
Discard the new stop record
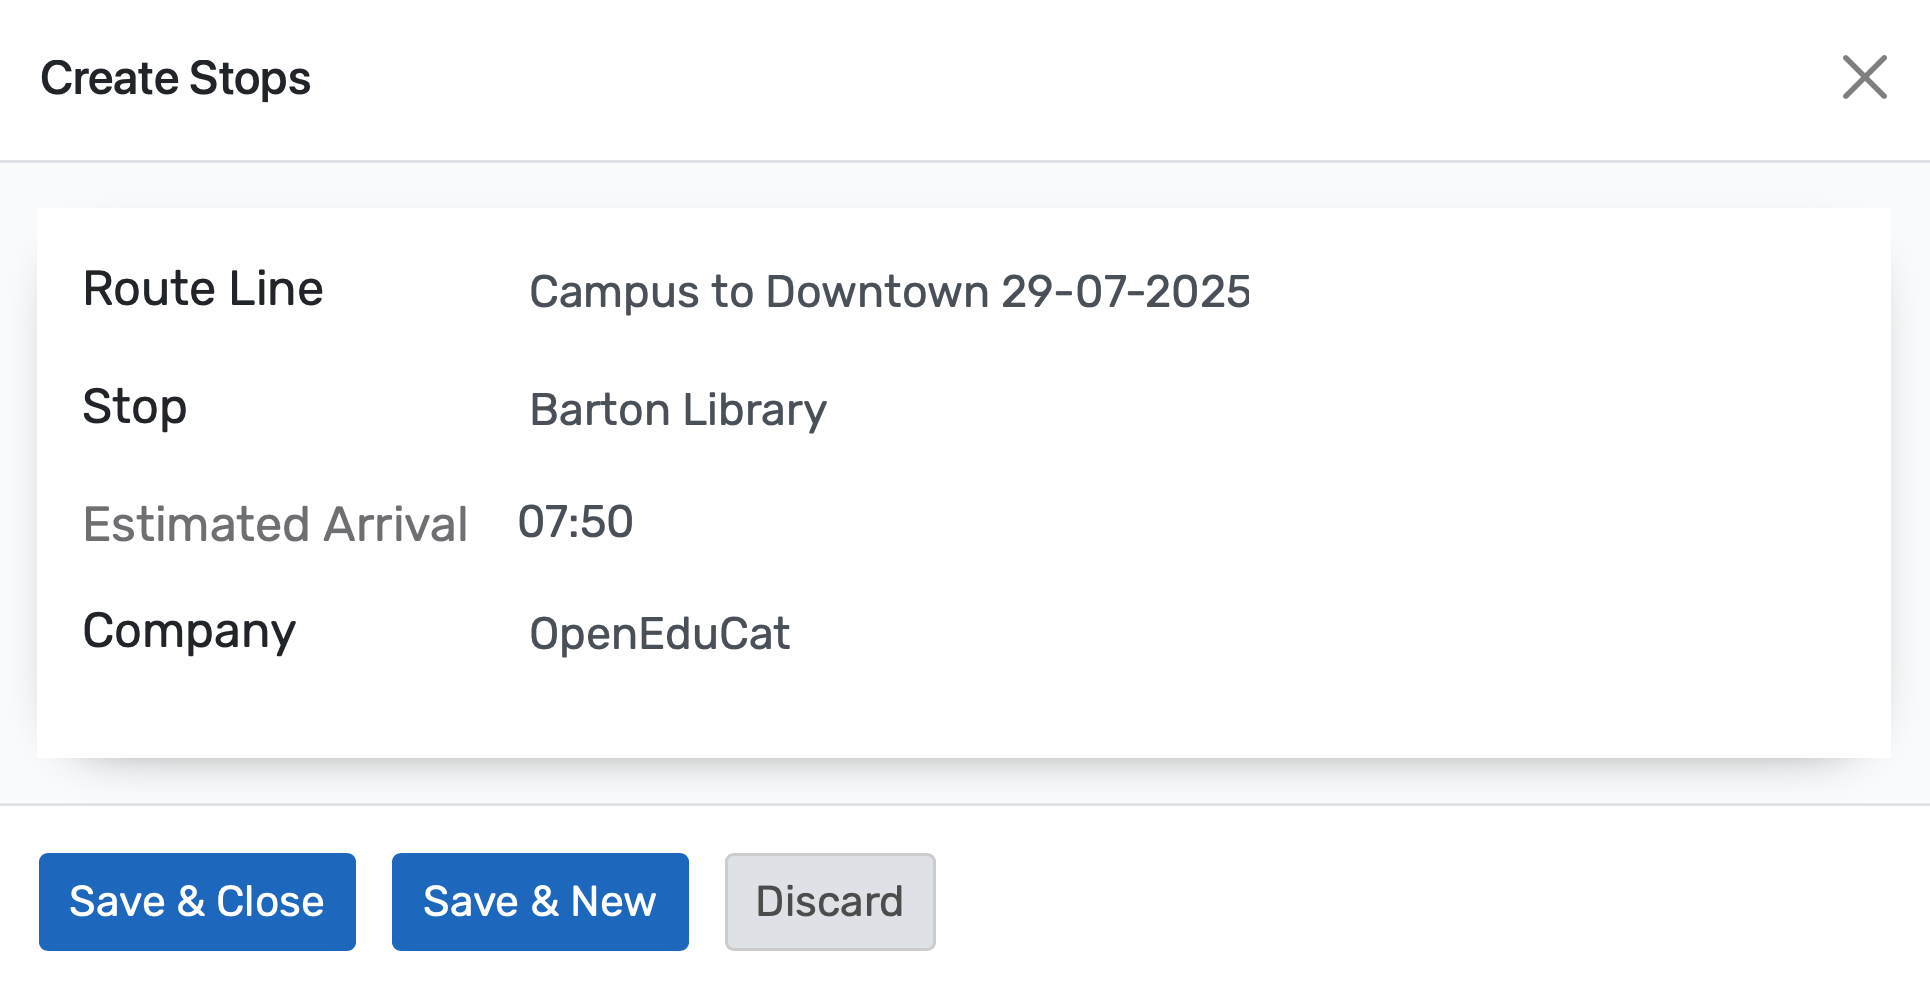829,901
